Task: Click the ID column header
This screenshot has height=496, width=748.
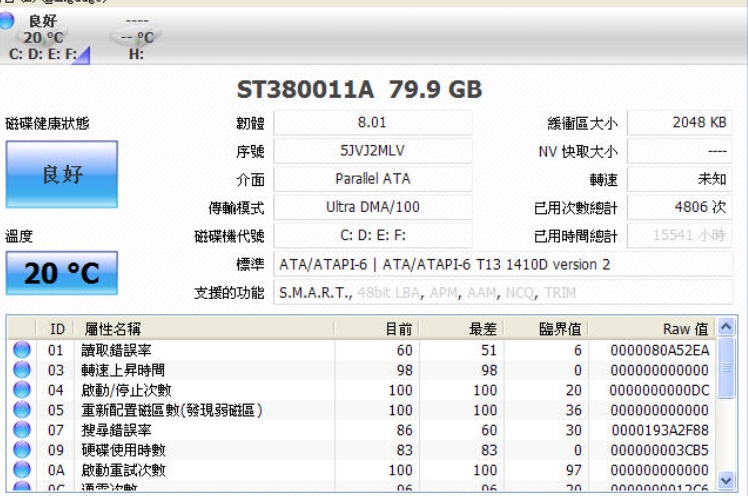Action: (x=55, y=329)
